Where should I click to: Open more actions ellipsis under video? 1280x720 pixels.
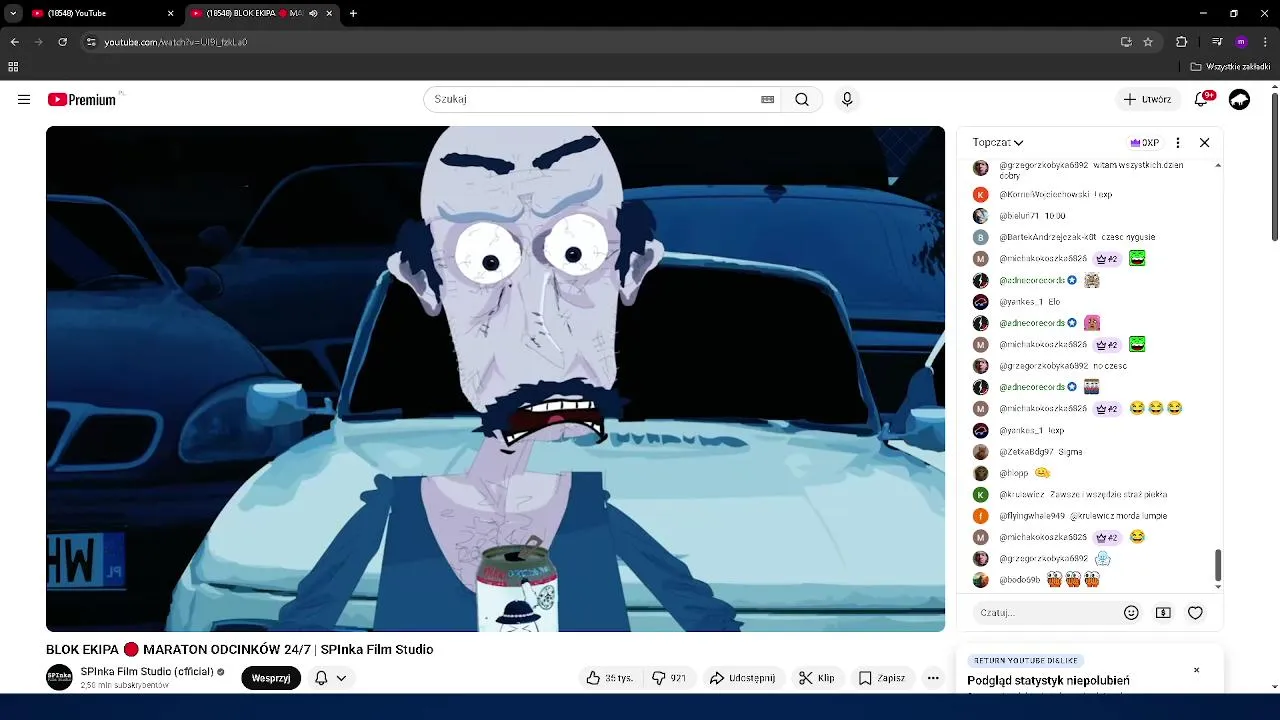[933, 678]
